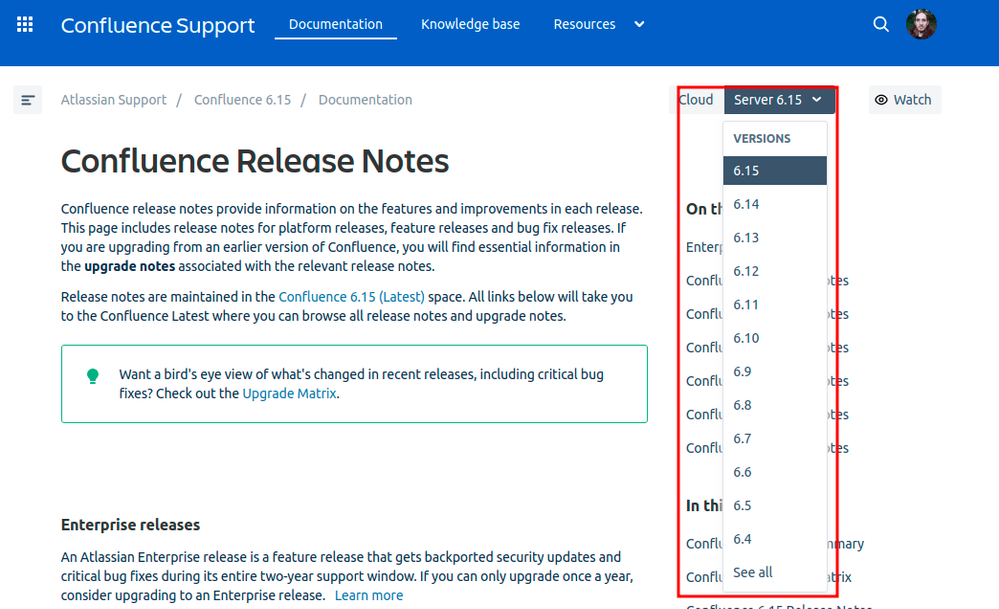This screenshot has width=999, height=609.
Task: Expand the Resources menu chevron
Action: (x=639, y=24)
